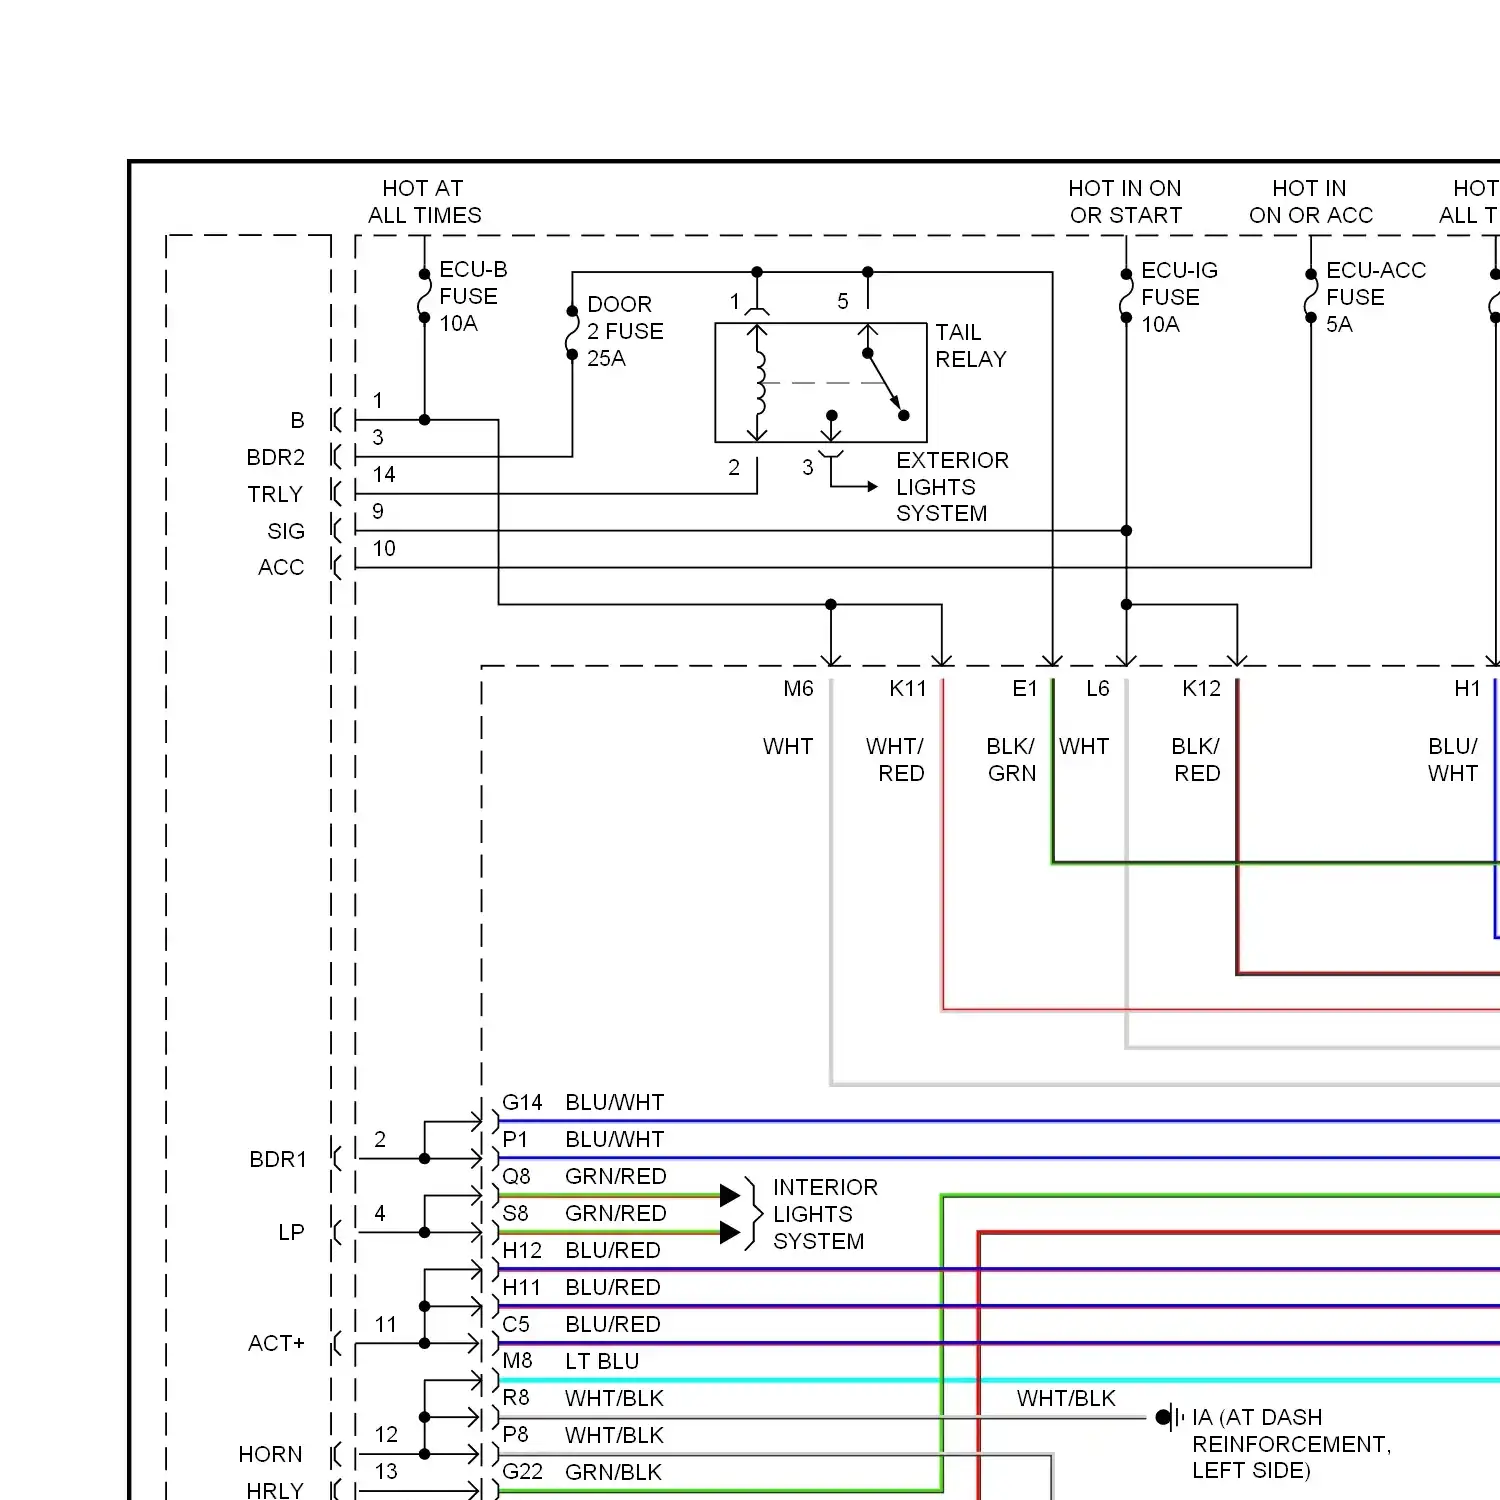
Task: Click the HOT IN ON OR START heading
Action: [x=1125, y=202]
